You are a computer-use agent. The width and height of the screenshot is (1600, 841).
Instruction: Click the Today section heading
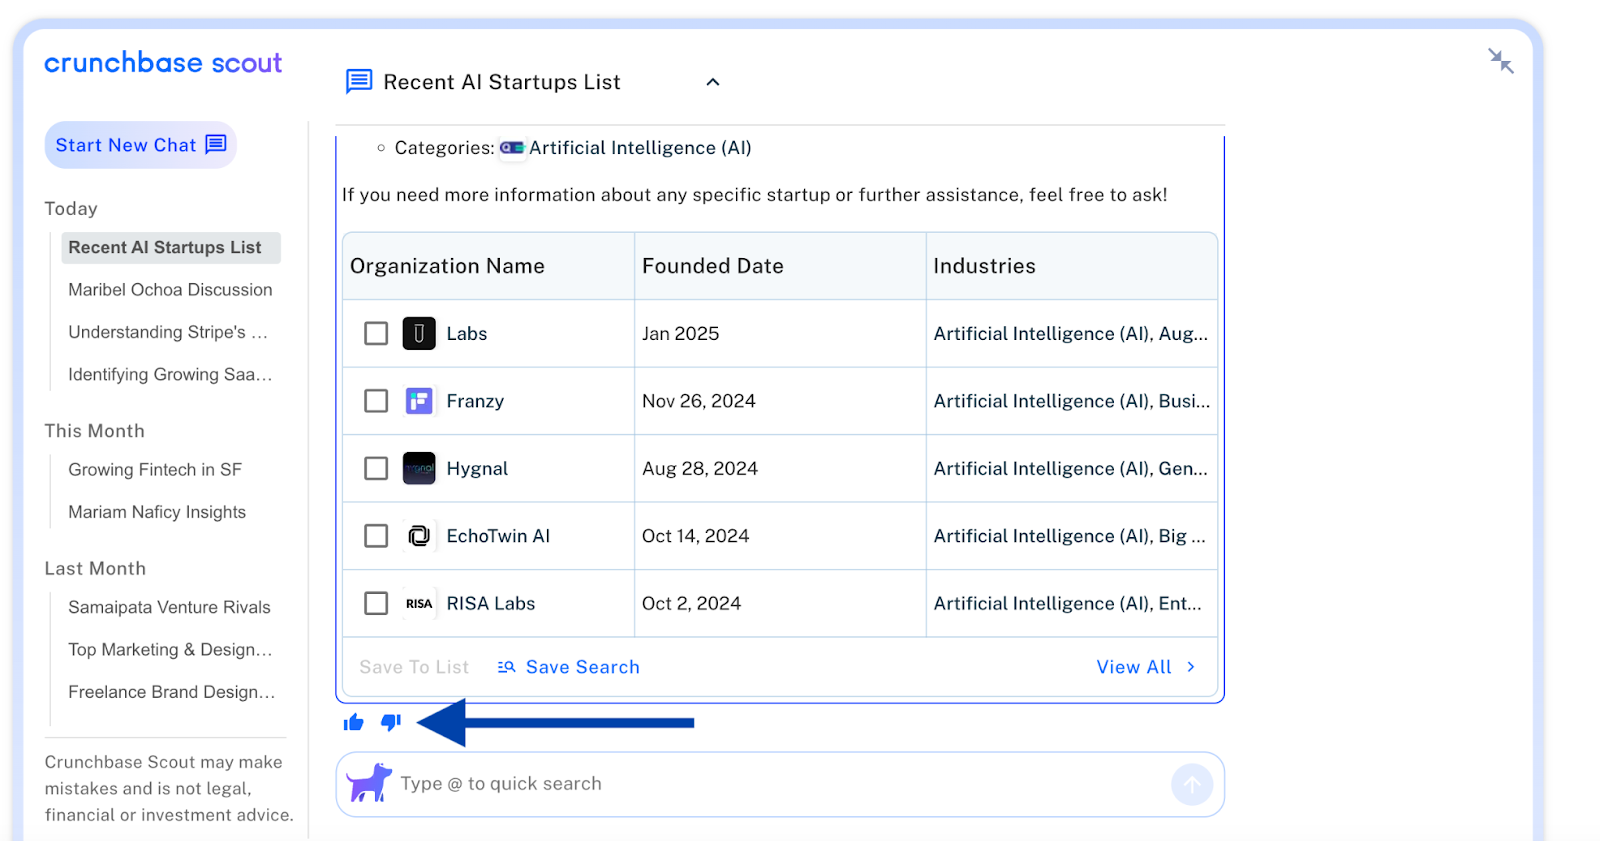71,209
